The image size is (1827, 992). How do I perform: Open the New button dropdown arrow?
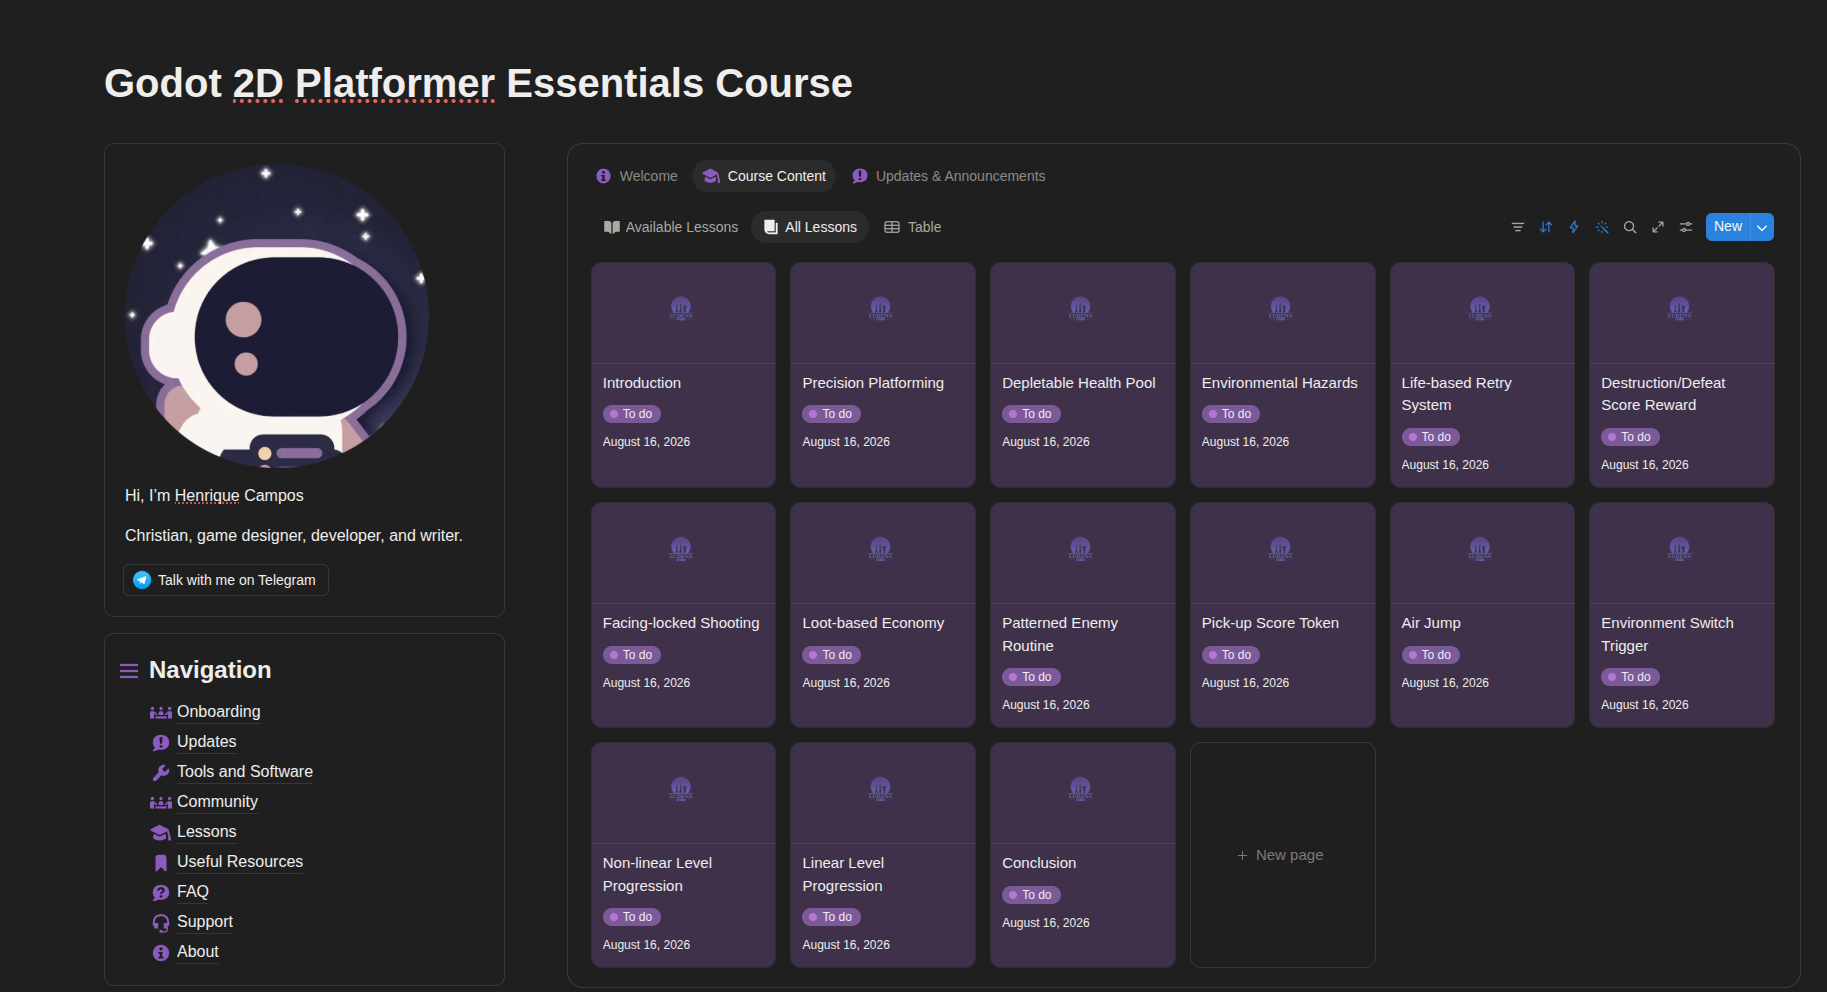[1762, 227]
